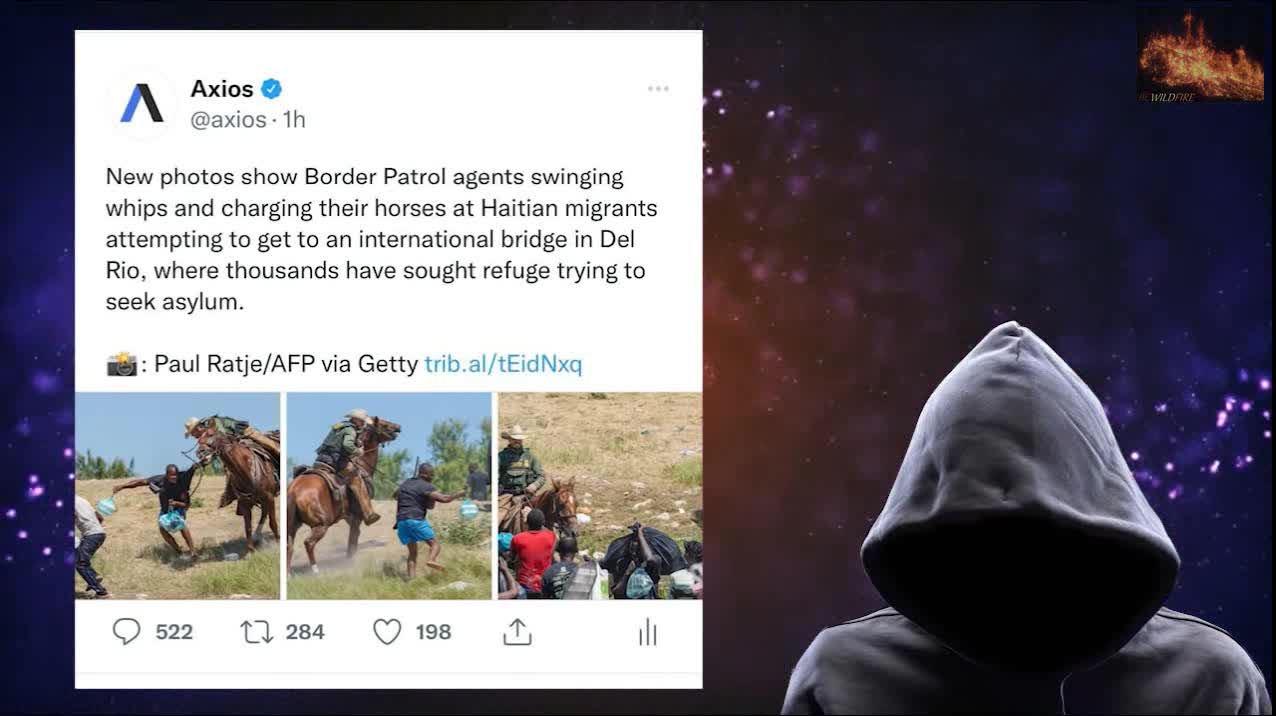Open the first photo of mounted agent
The image size is (1276, 716).
click(x=178, y=496)
